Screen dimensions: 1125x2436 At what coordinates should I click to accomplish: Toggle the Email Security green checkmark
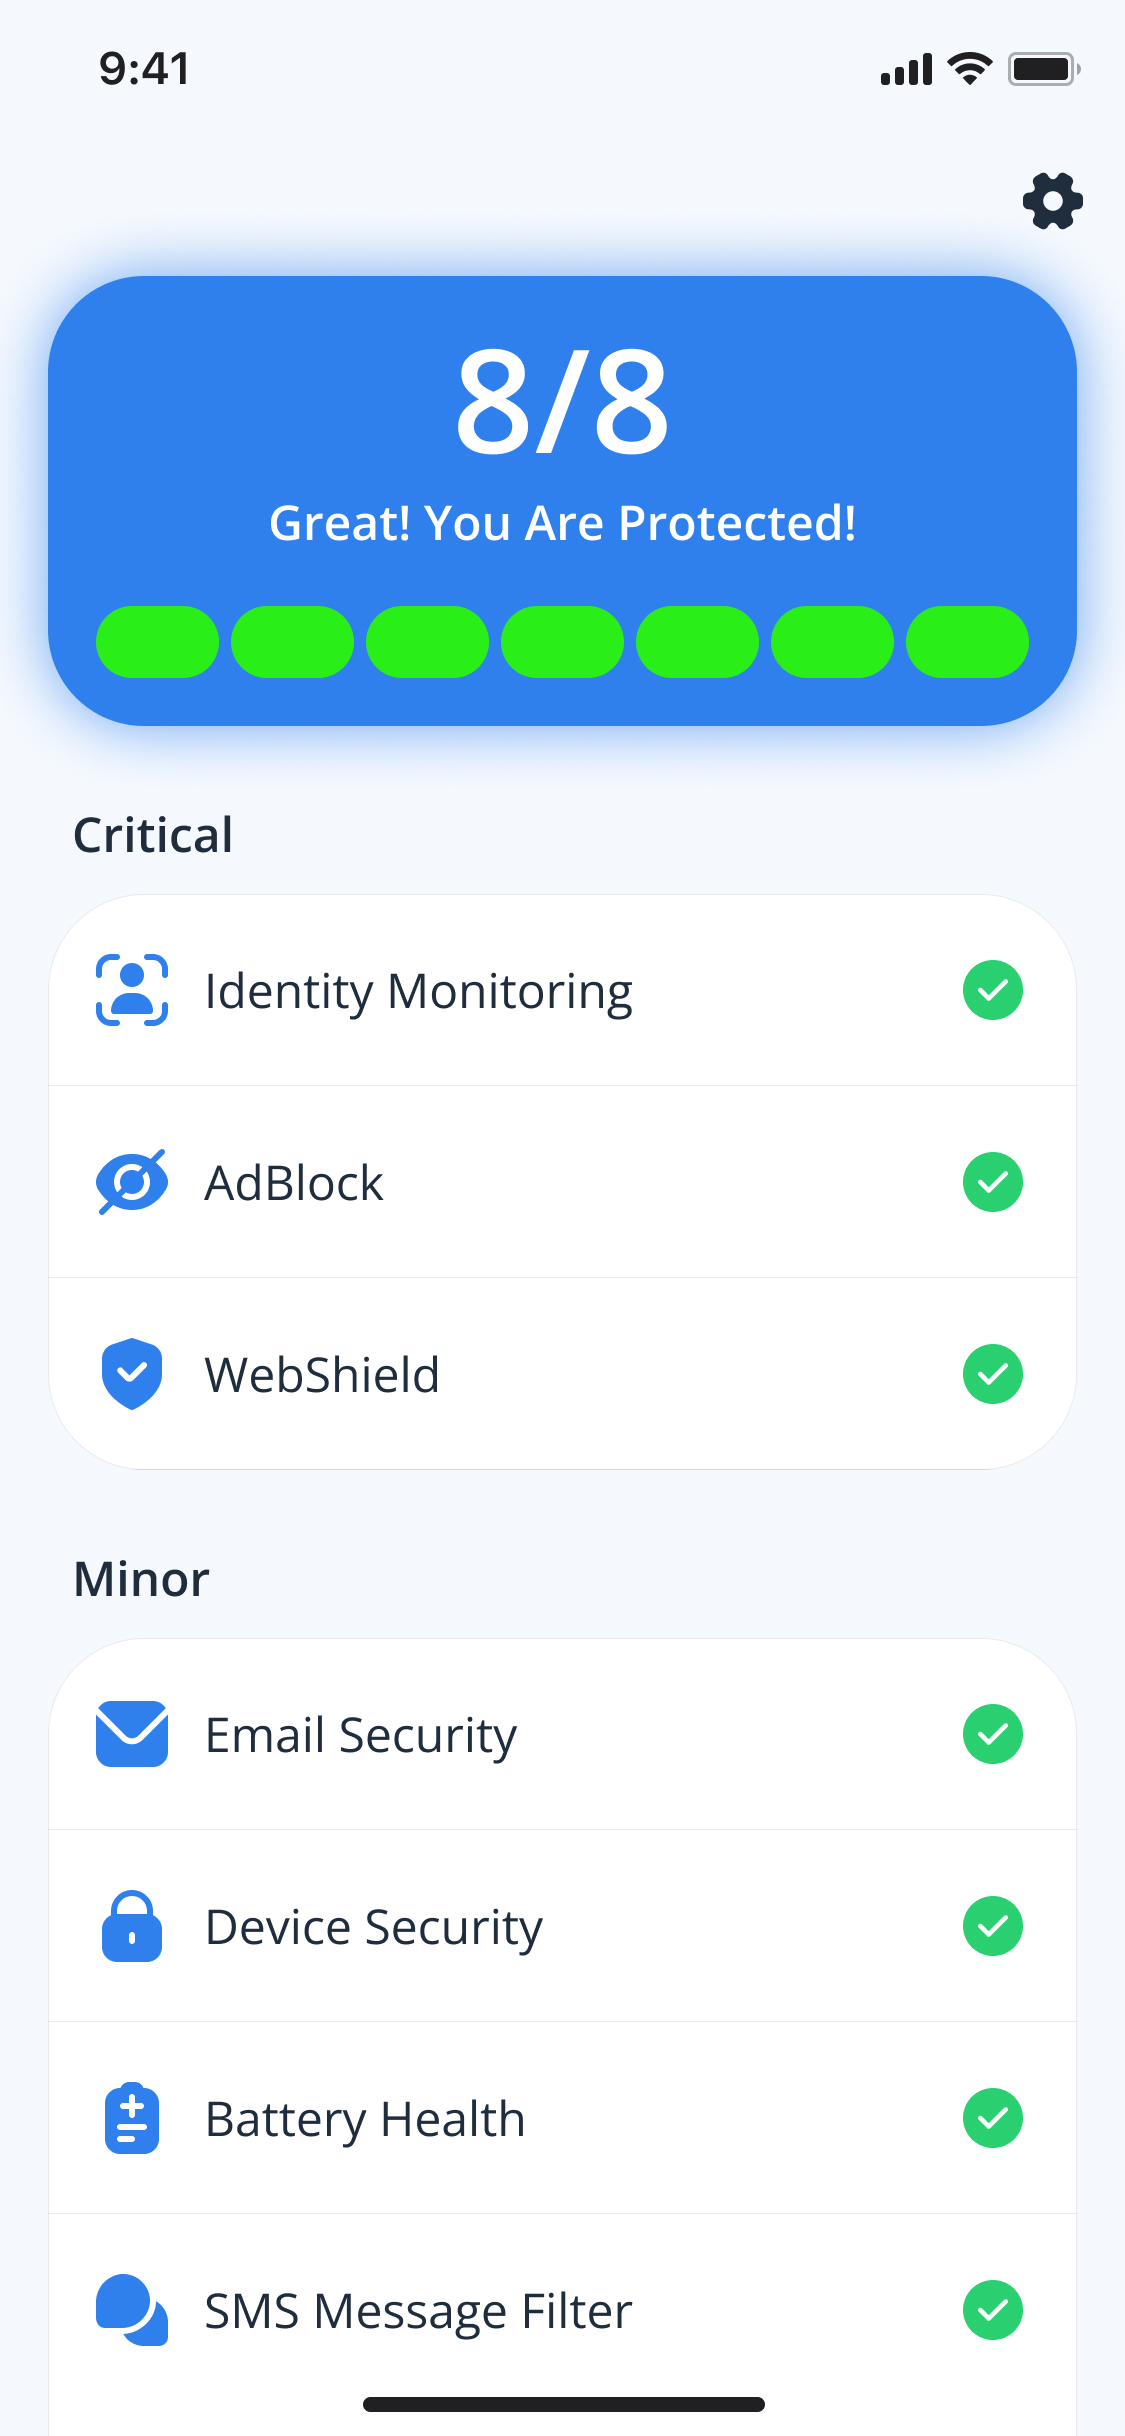992,1734
